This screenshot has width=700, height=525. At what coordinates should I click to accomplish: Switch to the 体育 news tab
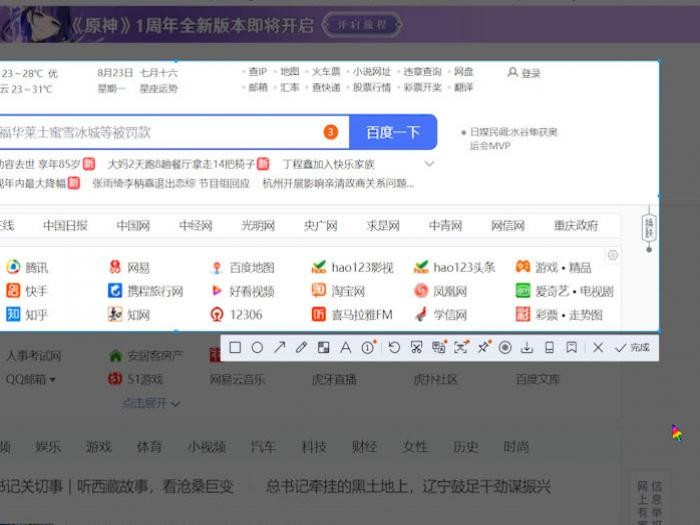pos(149,446)
